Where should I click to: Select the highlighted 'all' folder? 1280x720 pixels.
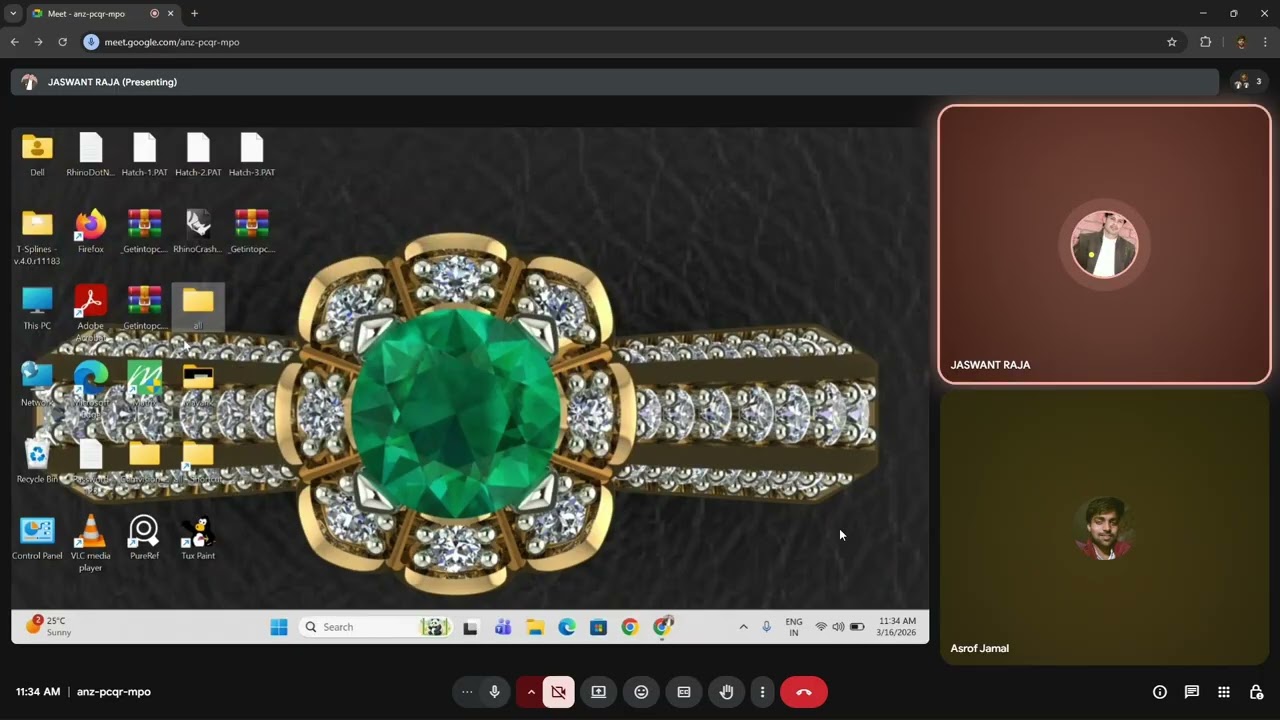[198, 308]
